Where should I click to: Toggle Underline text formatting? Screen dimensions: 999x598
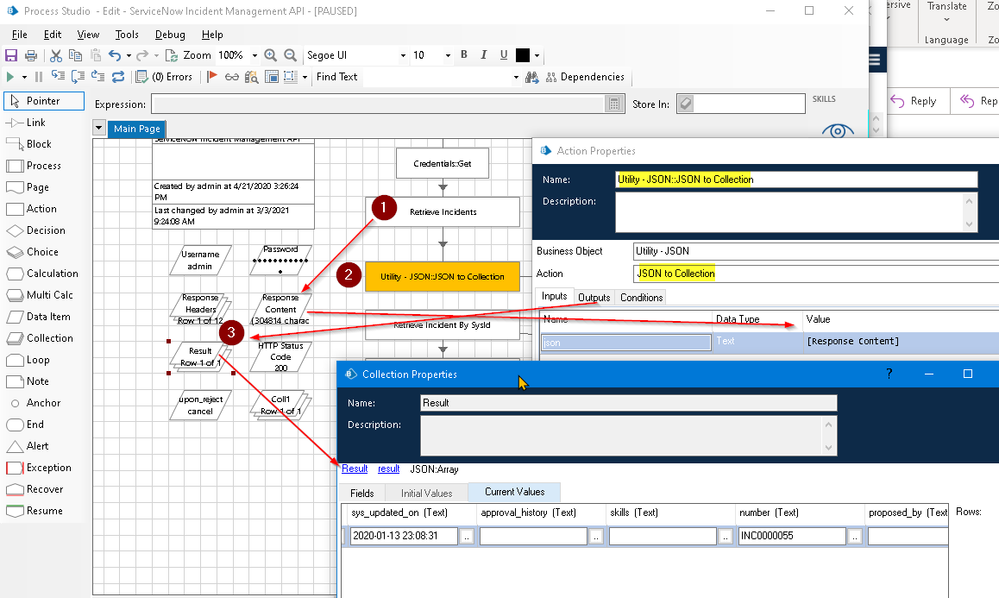tap(503, 56)
